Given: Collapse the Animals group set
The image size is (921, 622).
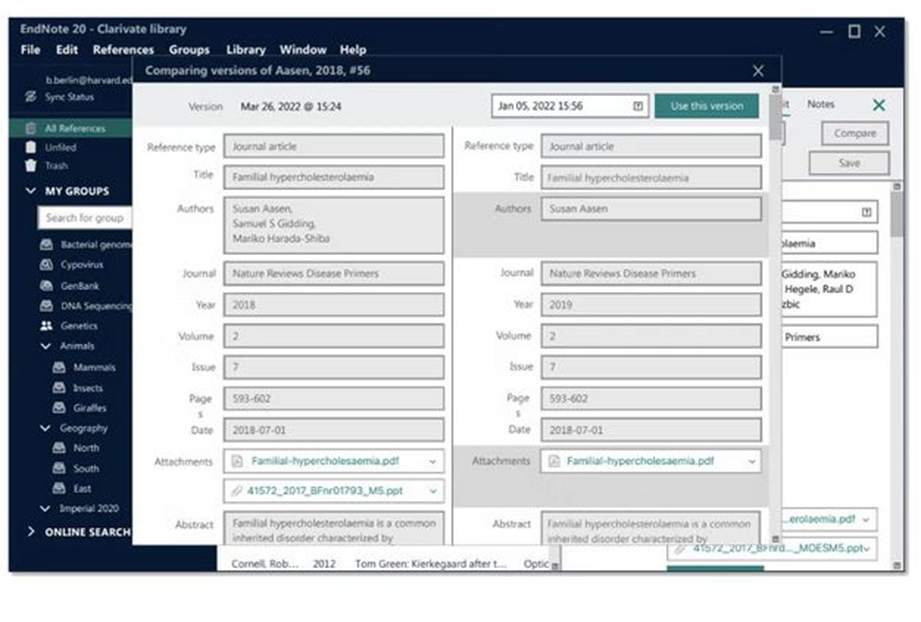Looking at the screenshot, I should tap(46, 346).
